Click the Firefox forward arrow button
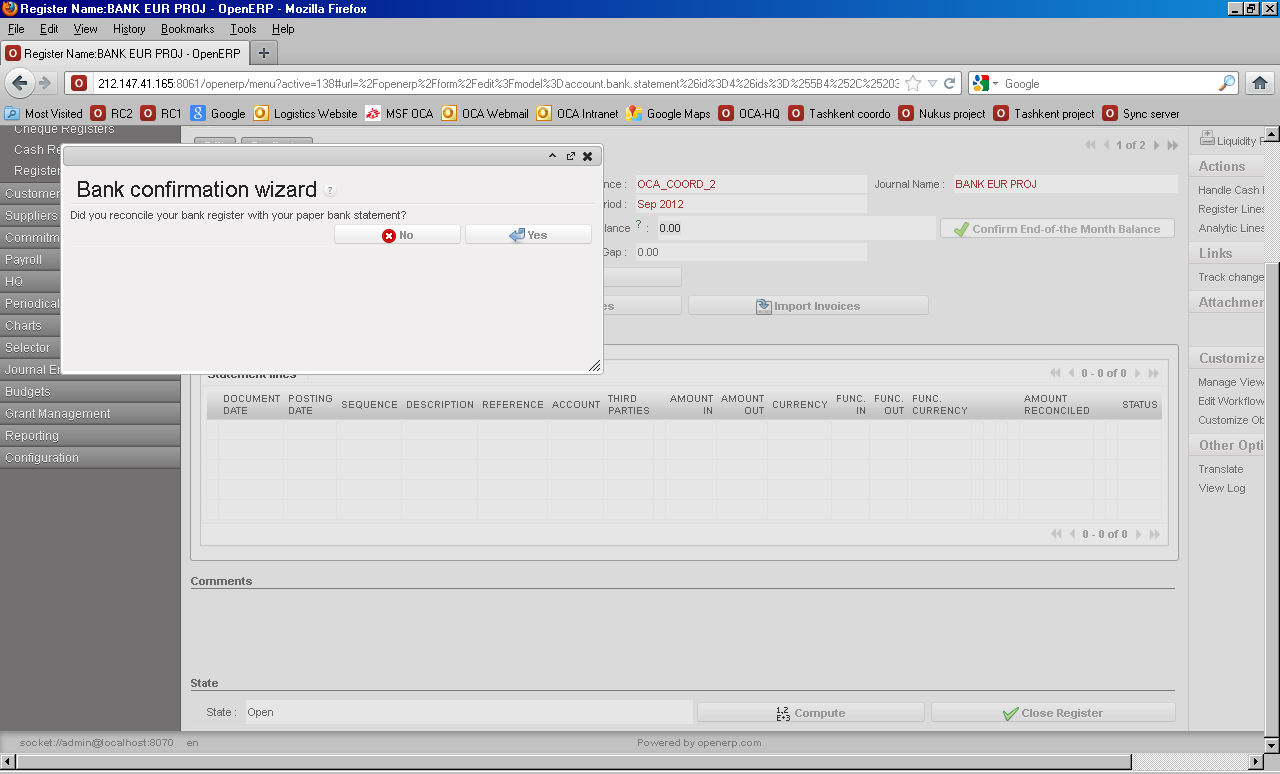1280x774 pixels. [44, 83]
